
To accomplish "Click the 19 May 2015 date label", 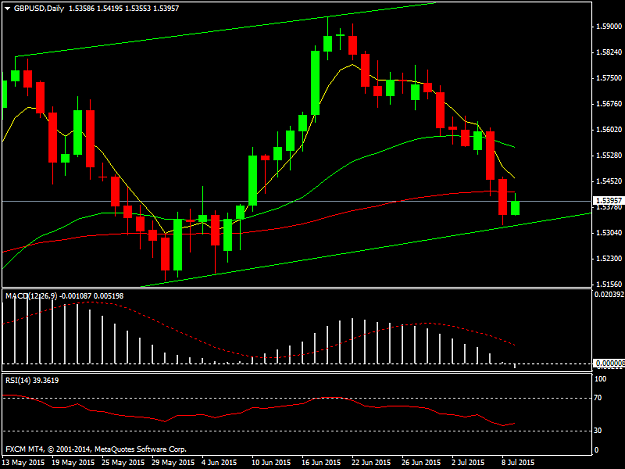I will (x=73, y=462).
